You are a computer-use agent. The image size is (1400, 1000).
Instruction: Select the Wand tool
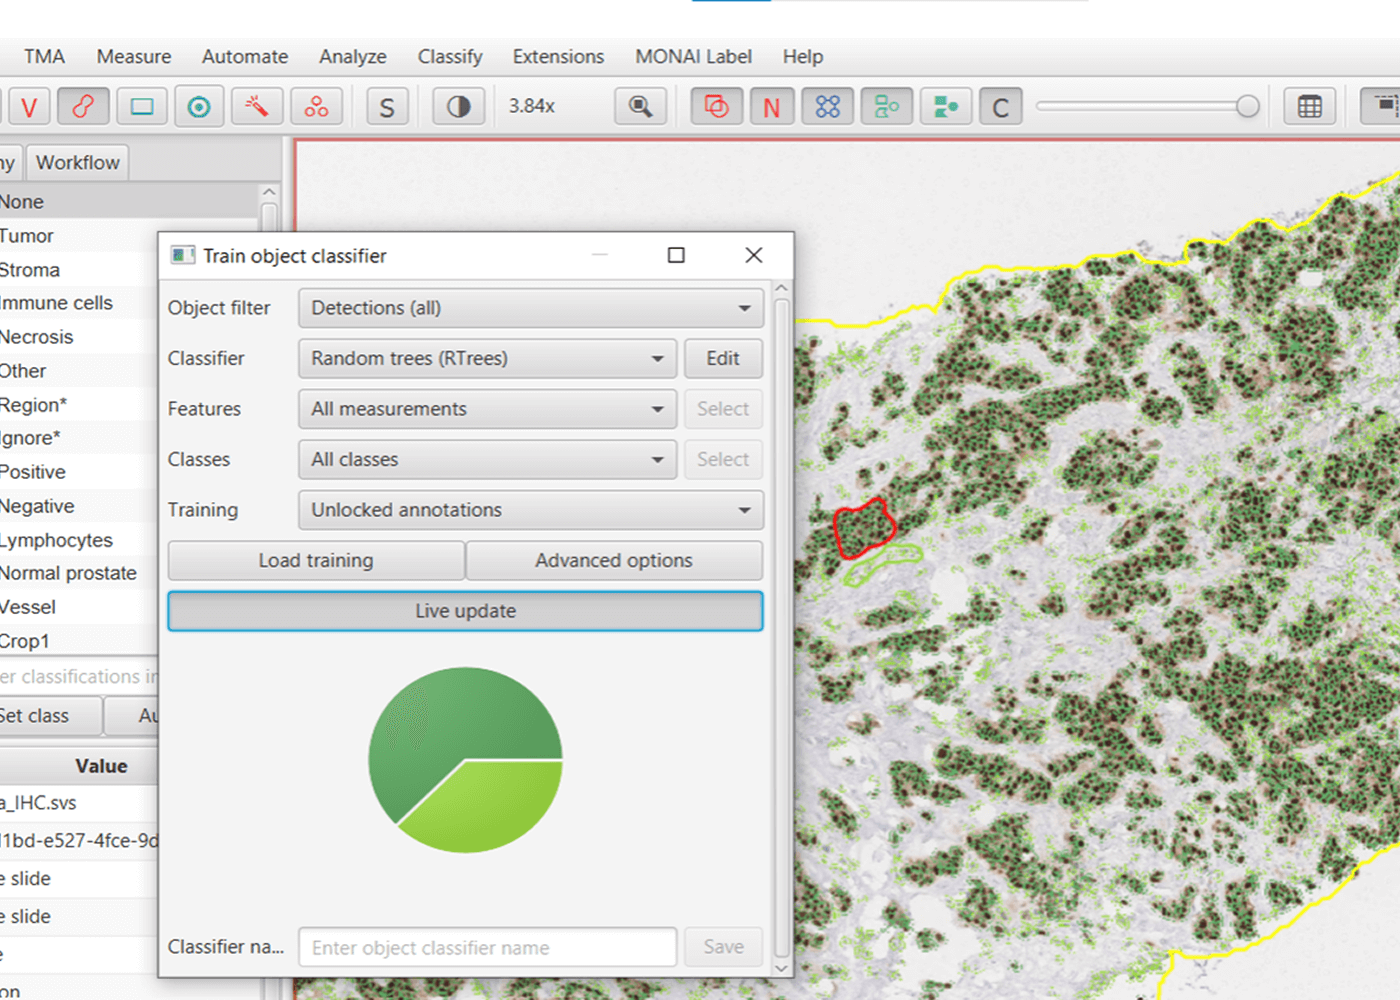pos(258,106)
